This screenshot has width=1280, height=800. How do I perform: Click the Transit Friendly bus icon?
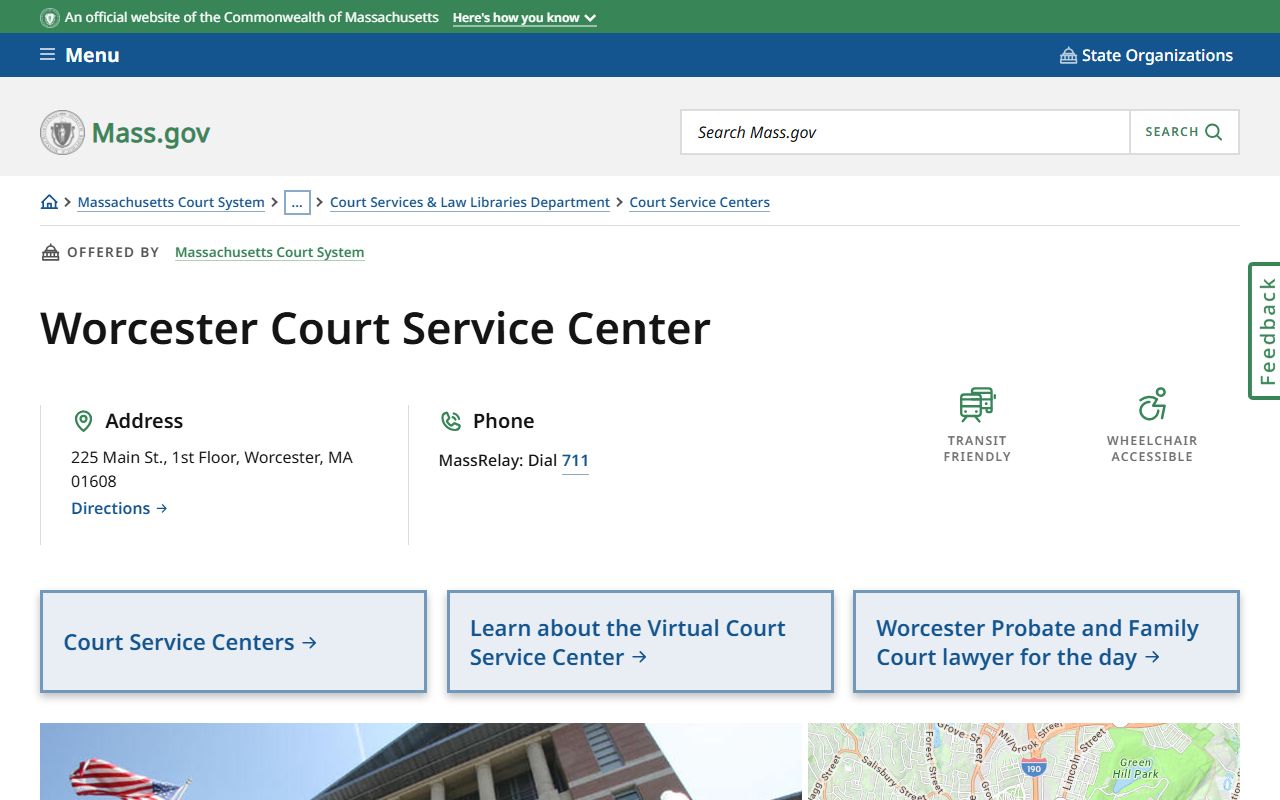[977, 404]
